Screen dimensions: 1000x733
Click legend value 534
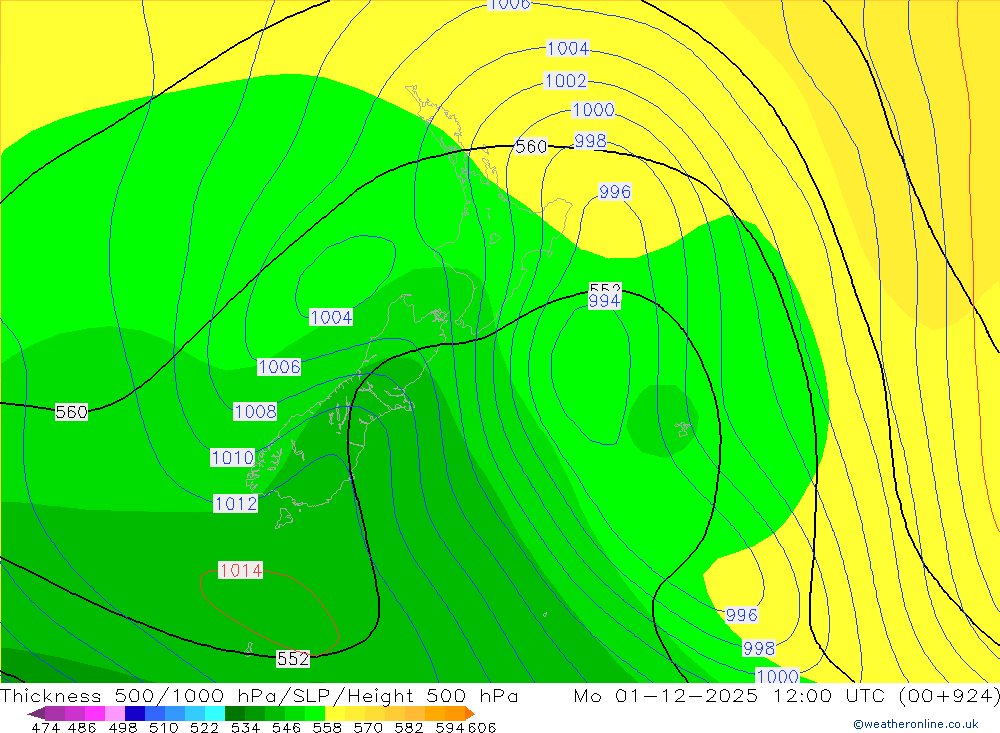coord(245,727)
